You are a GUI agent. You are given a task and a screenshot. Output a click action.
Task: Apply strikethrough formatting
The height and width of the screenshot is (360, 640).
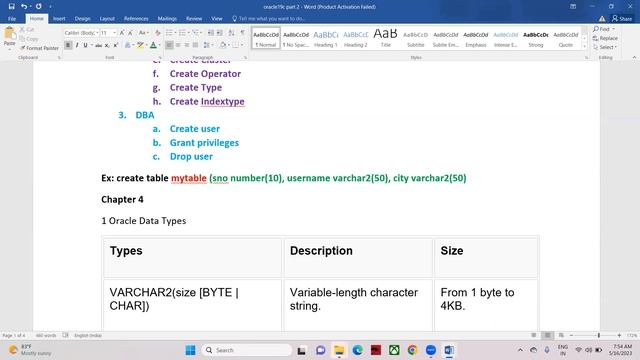click(98, 45)
